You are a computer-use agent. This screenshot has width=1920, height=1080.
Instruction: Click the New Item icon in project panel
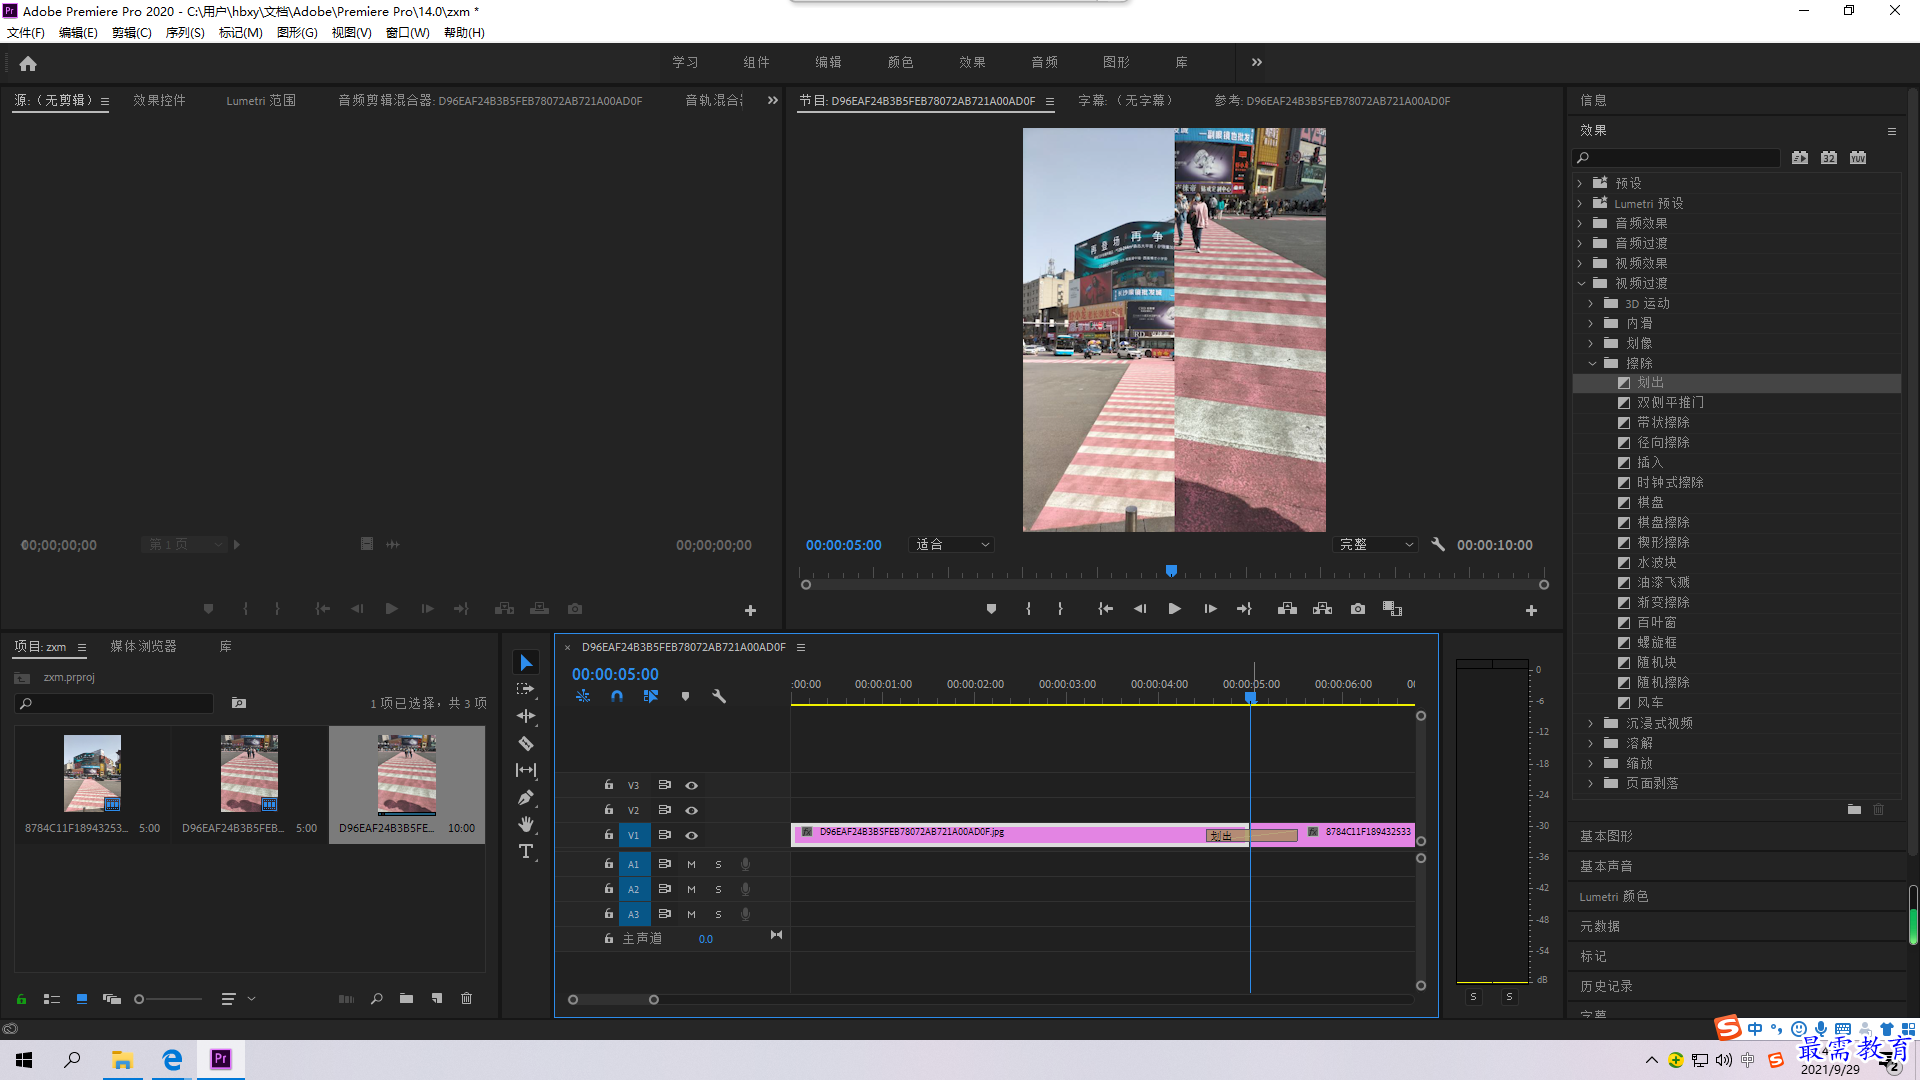click(437, 998)
